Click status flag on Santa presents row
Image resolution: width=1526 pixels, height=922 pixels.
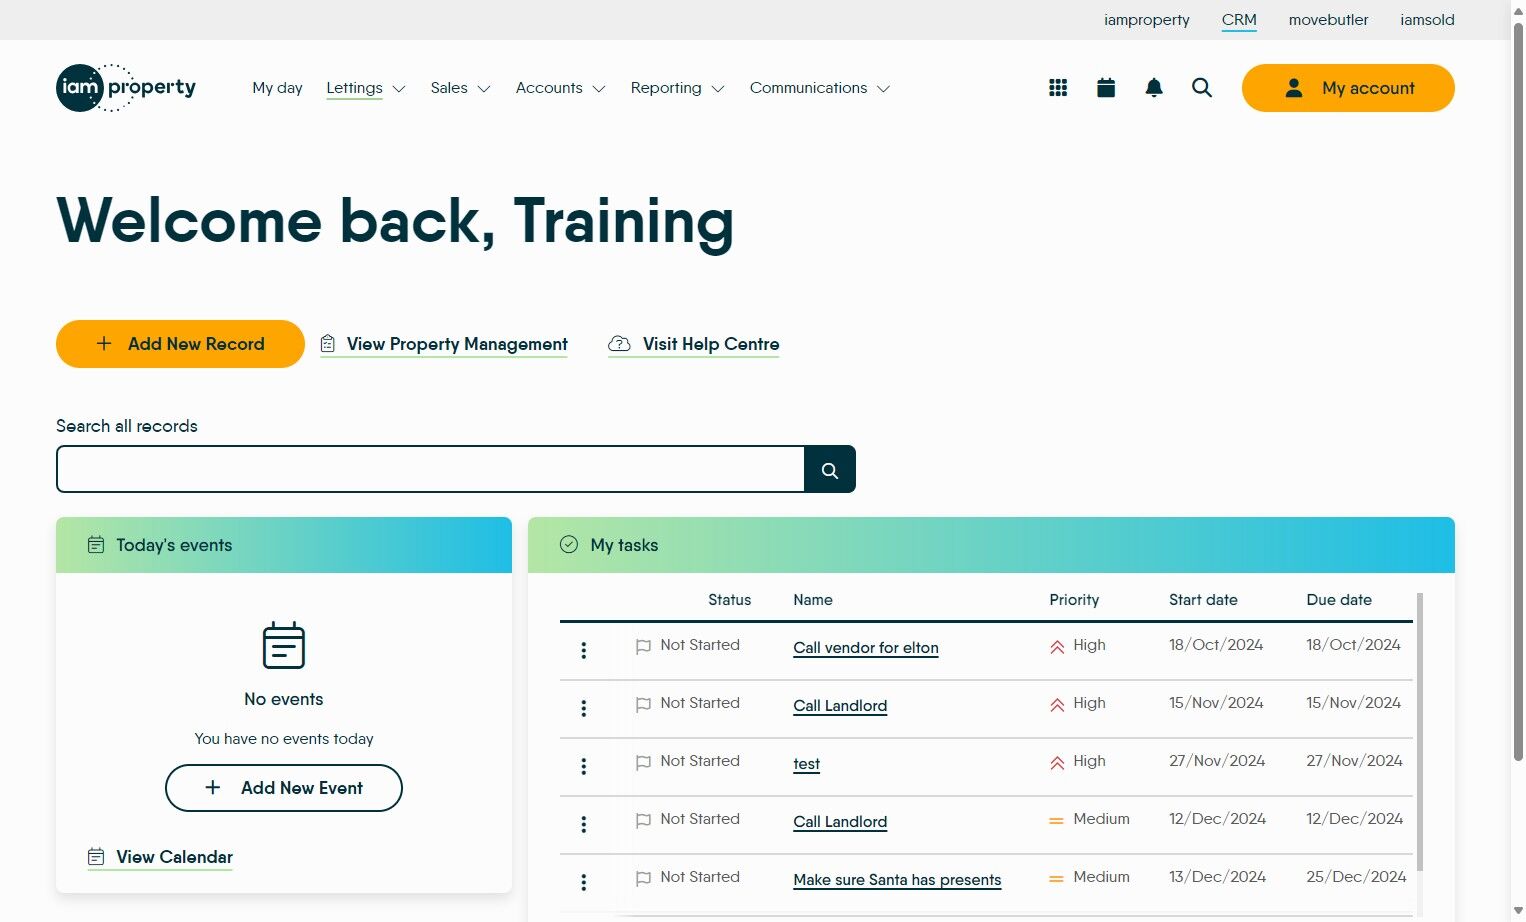643,879
